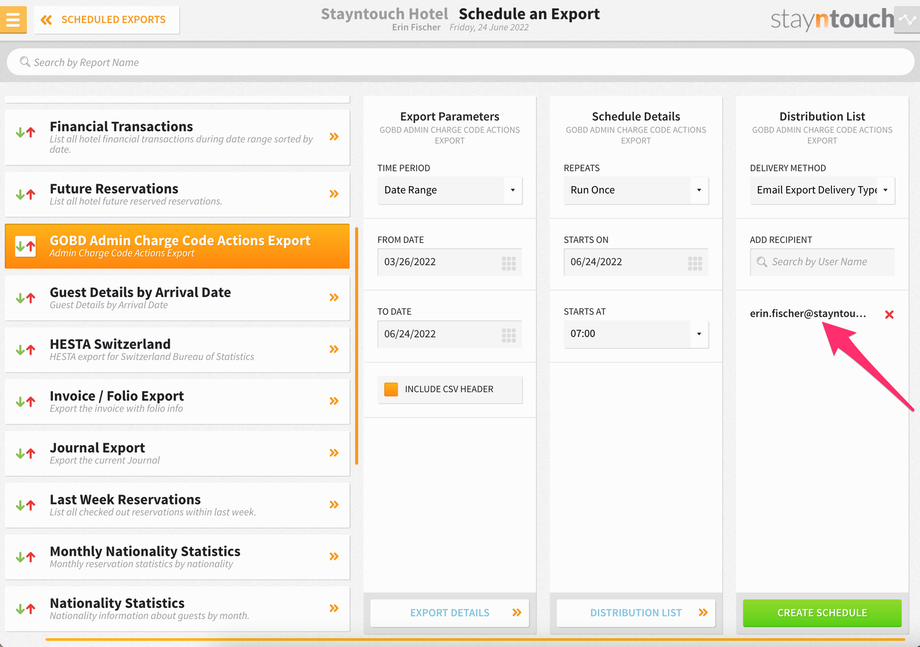Open Future Reservations double chevron

tap(334, 194)
